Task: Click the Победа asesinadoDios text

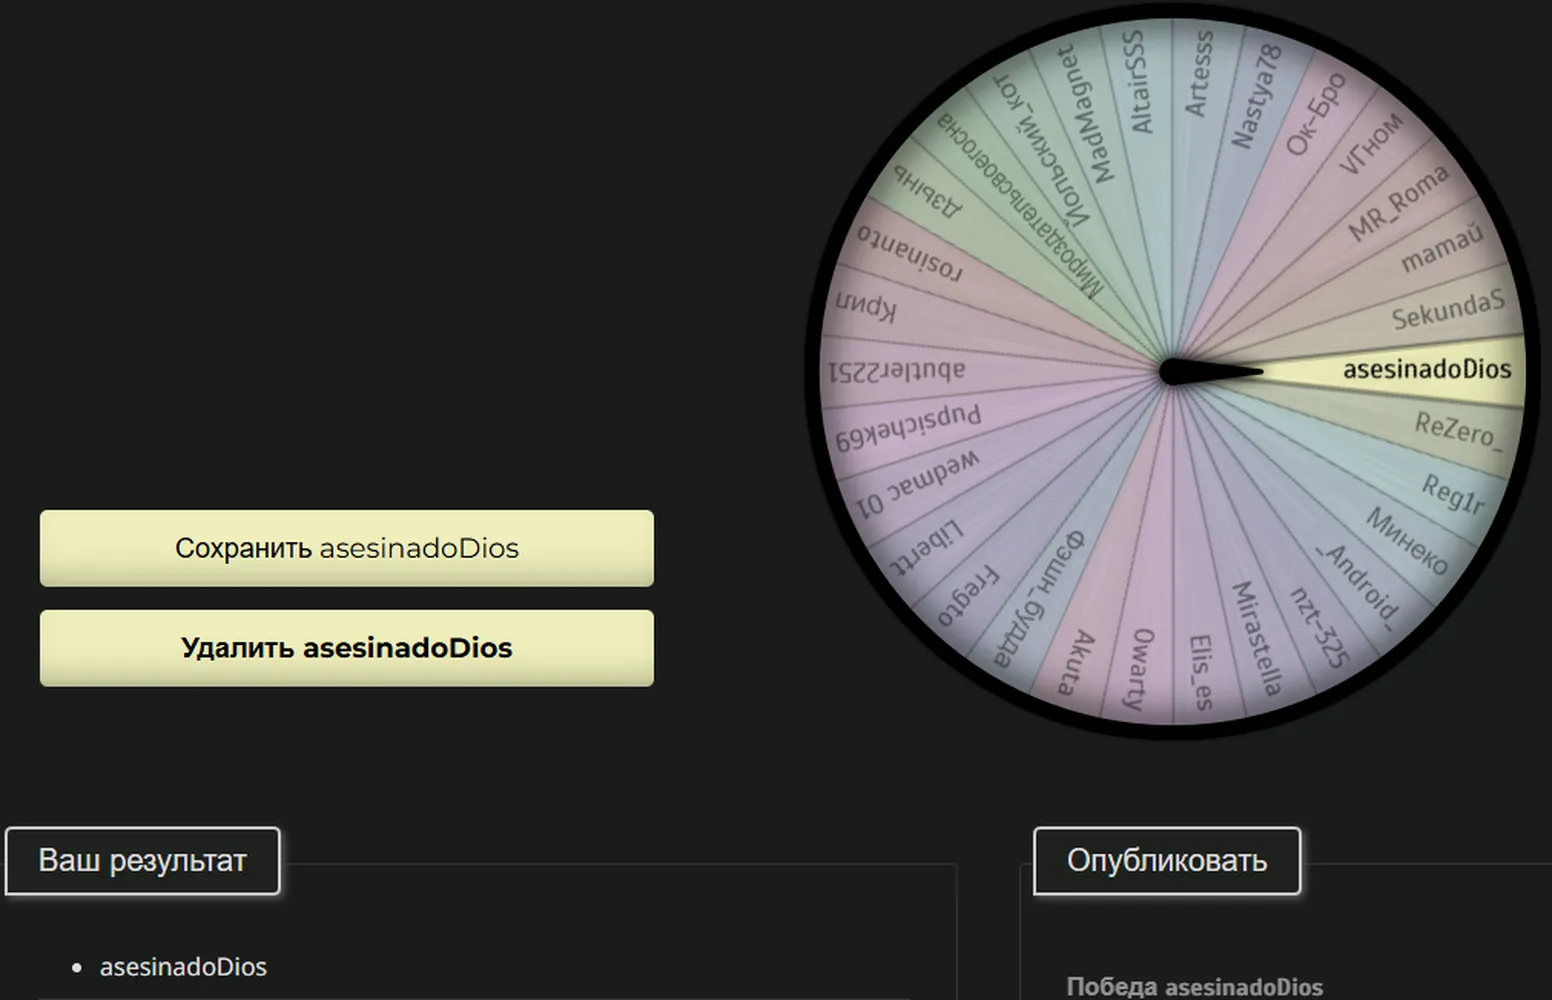Action: point(1194,987)
